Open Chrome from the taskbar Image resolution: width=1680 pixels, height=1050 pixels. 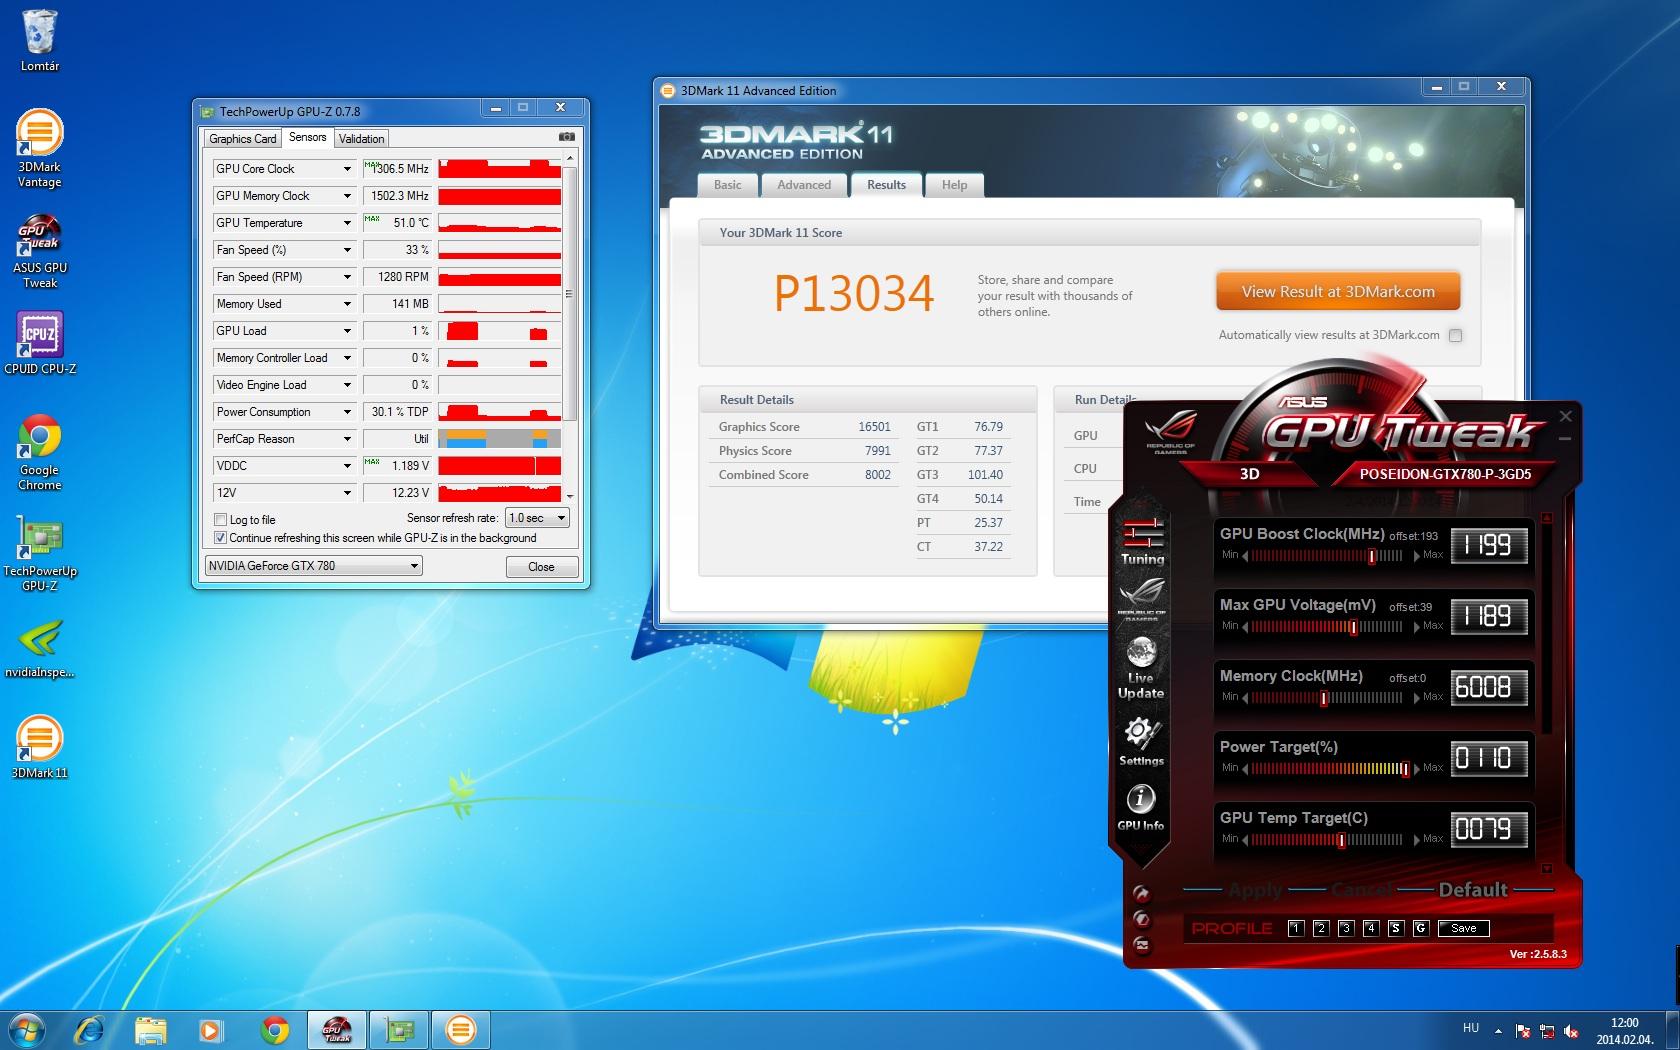(x=275, y=1029)
